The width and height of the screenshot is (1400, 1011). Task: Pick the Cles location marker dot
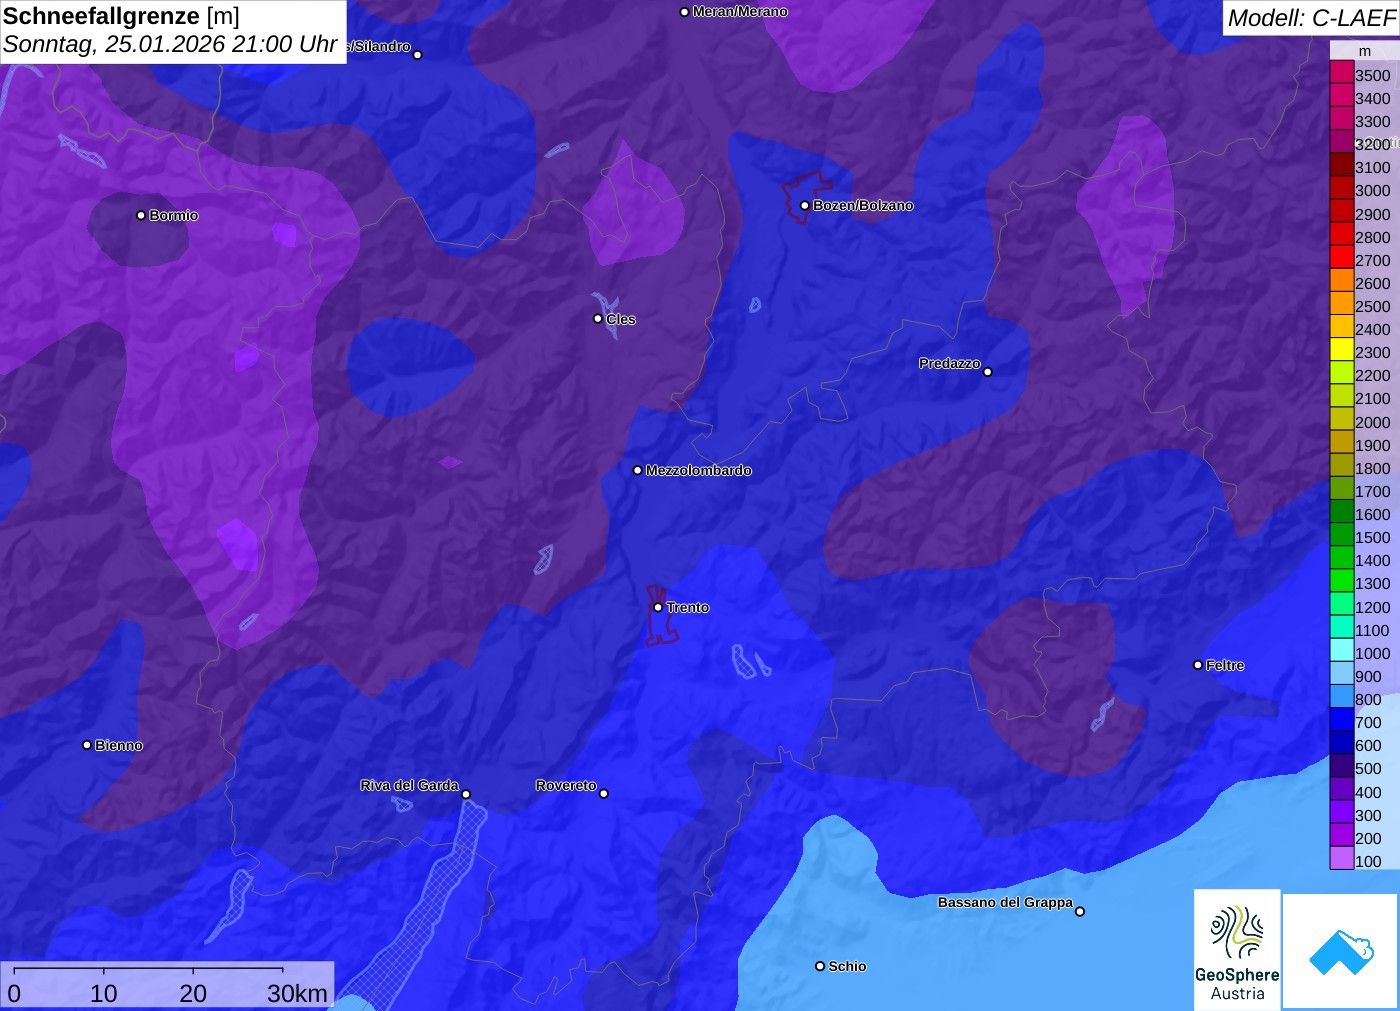point(598,319)
